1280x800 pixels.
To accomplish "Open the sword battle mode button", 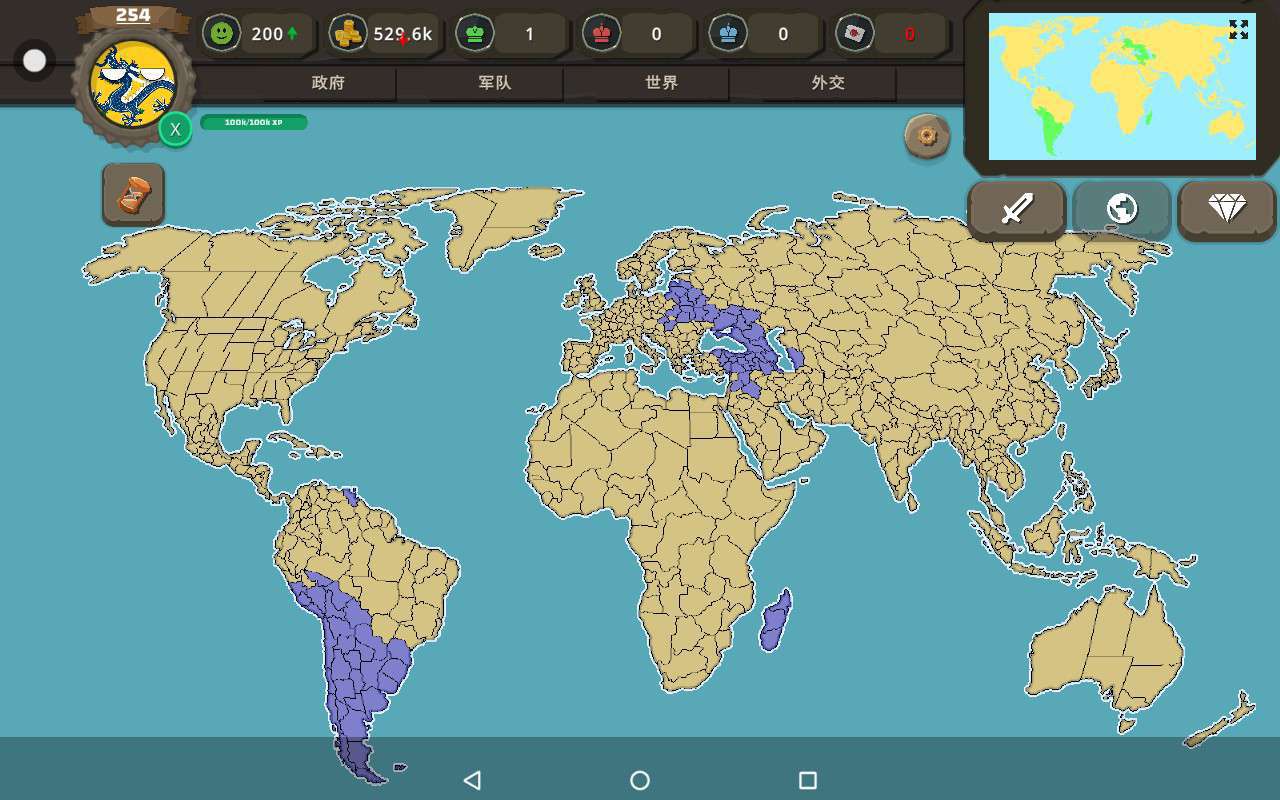I will pos(1017,209).
